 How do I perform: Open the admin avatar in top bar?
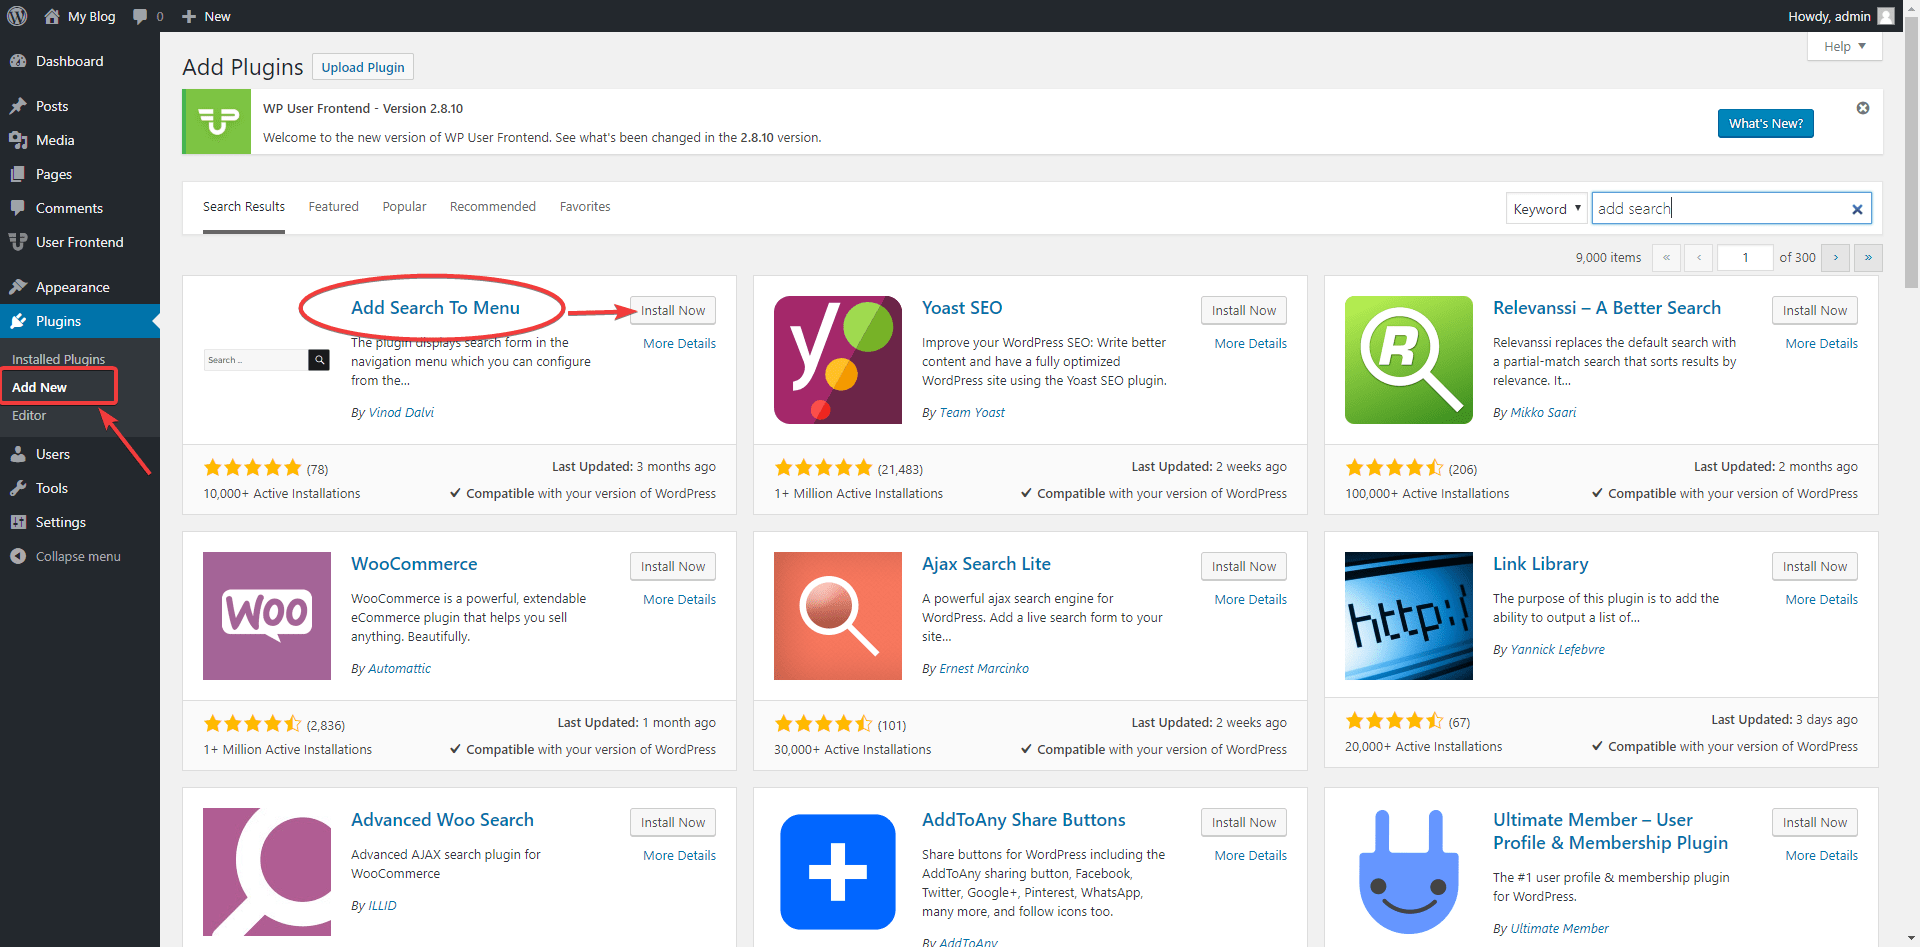coord(1886,16)
